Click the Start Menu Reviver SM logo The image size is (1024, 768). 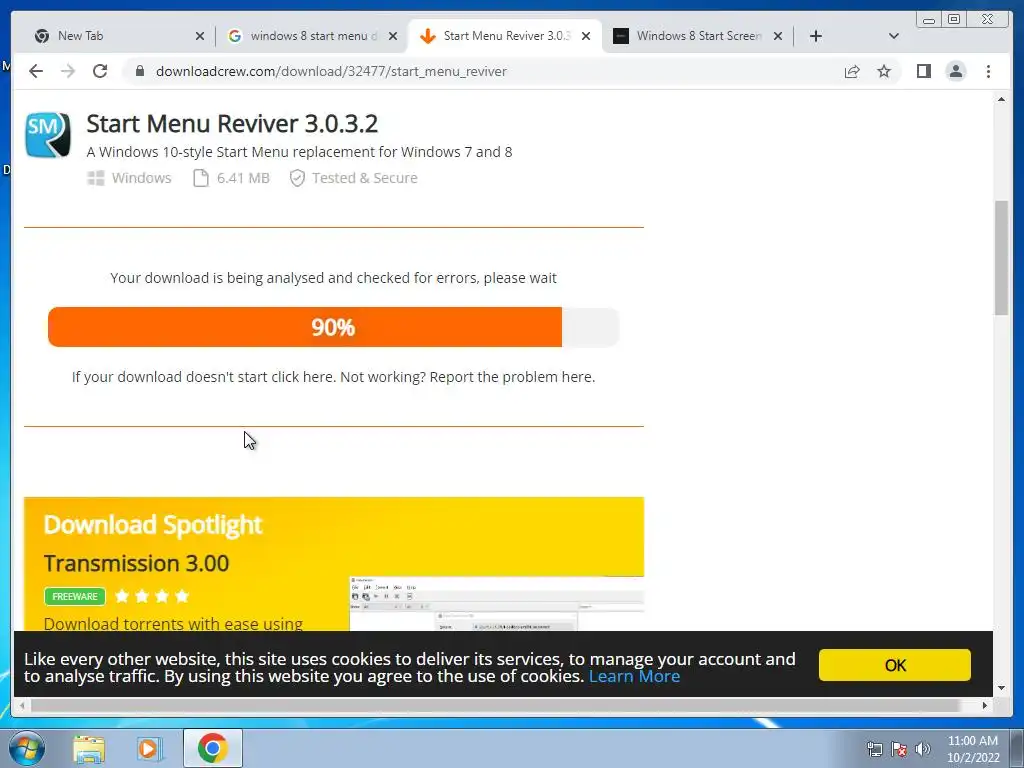click(x=48, y=135)
